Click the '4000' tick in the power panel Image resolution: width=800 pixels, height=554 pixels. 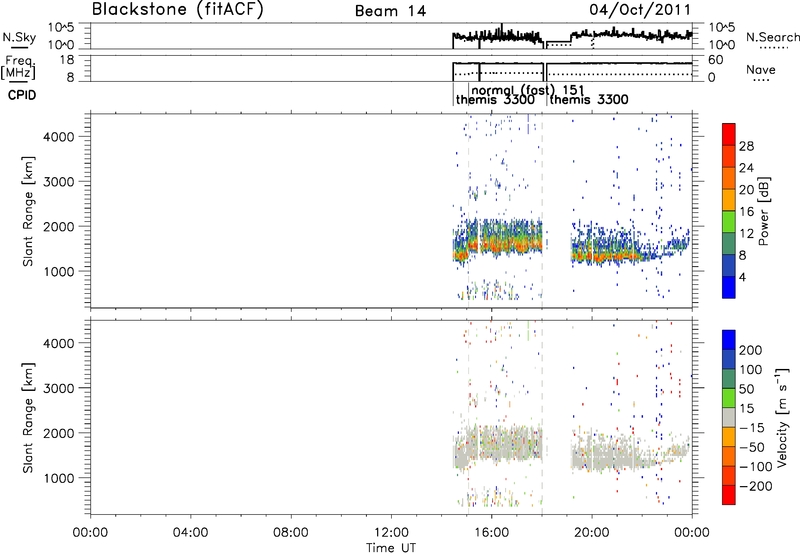[58, 137]
